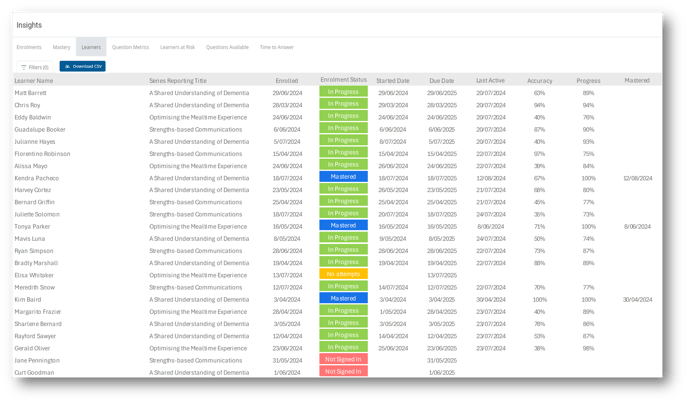Click Kendra Pacheco's blue Mastered status

pyautogui.click(x=343, y=177)
